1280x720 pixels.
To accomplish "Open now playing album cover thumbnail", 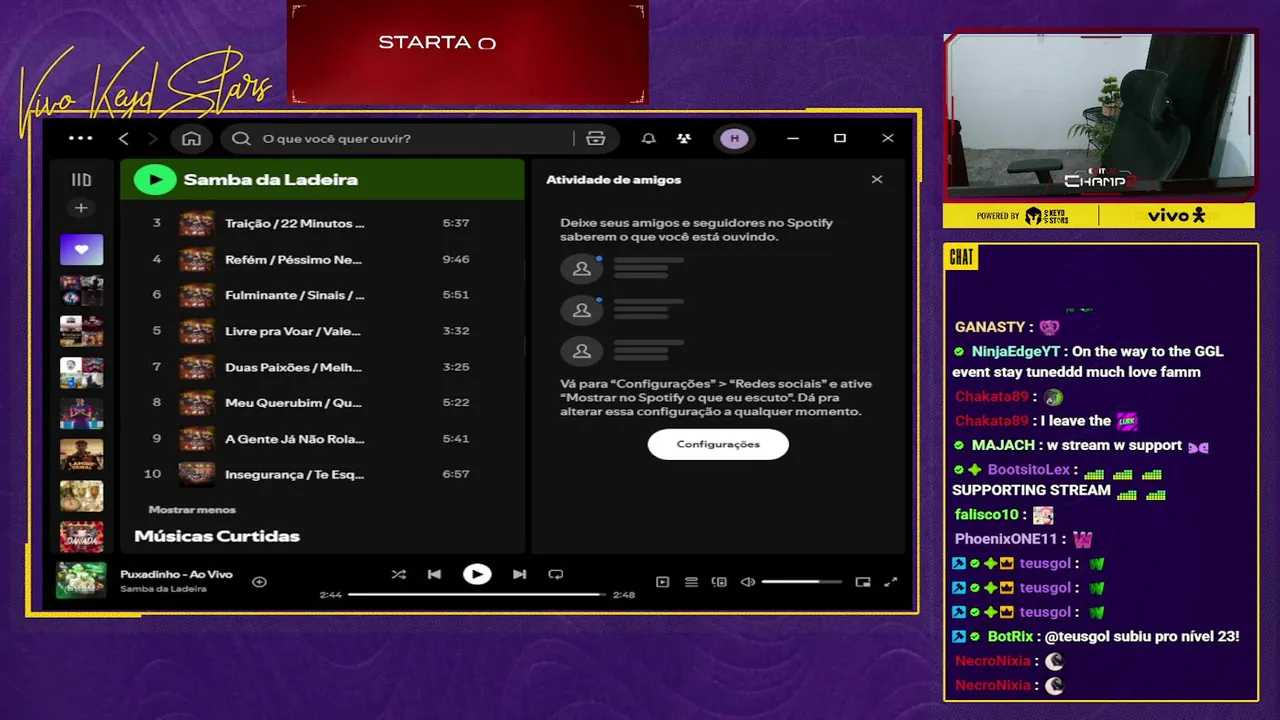I will point(81,580).
